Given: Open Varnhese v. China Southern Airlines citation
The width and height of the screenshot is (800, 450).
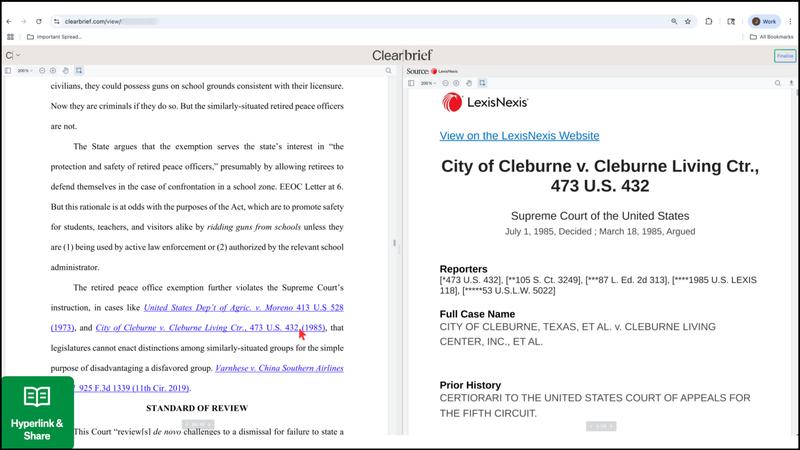Looking at the screenshot, I should 279,368.
